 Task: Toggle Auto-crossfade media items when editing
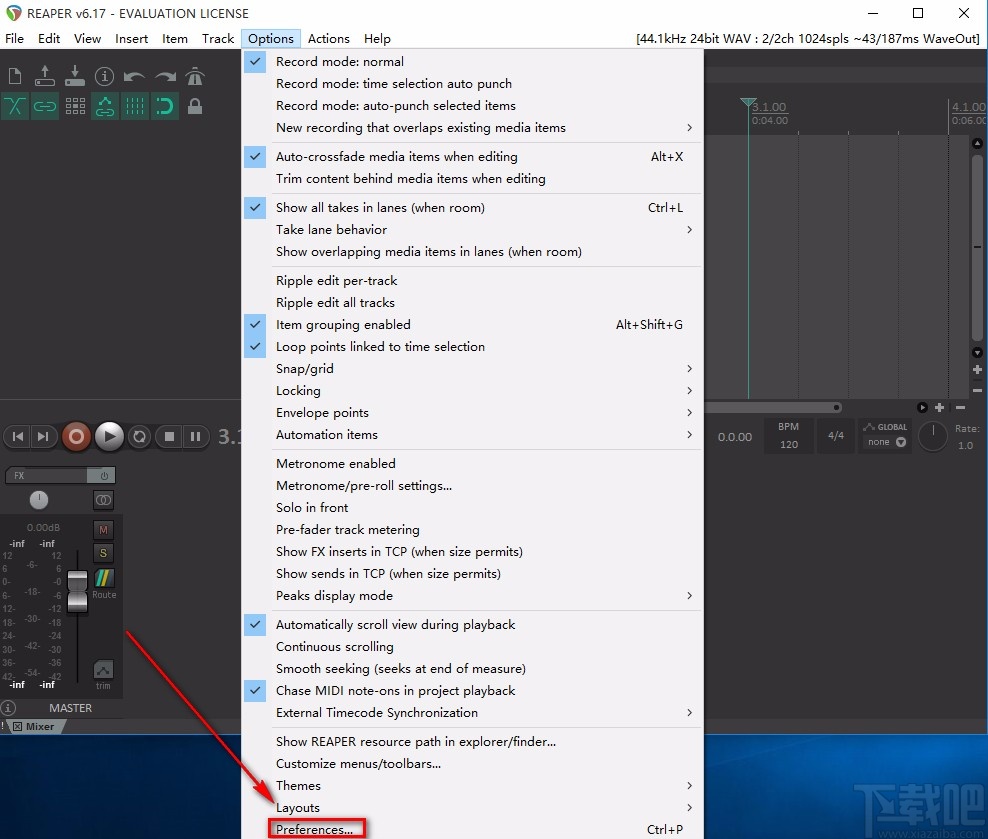473,157
